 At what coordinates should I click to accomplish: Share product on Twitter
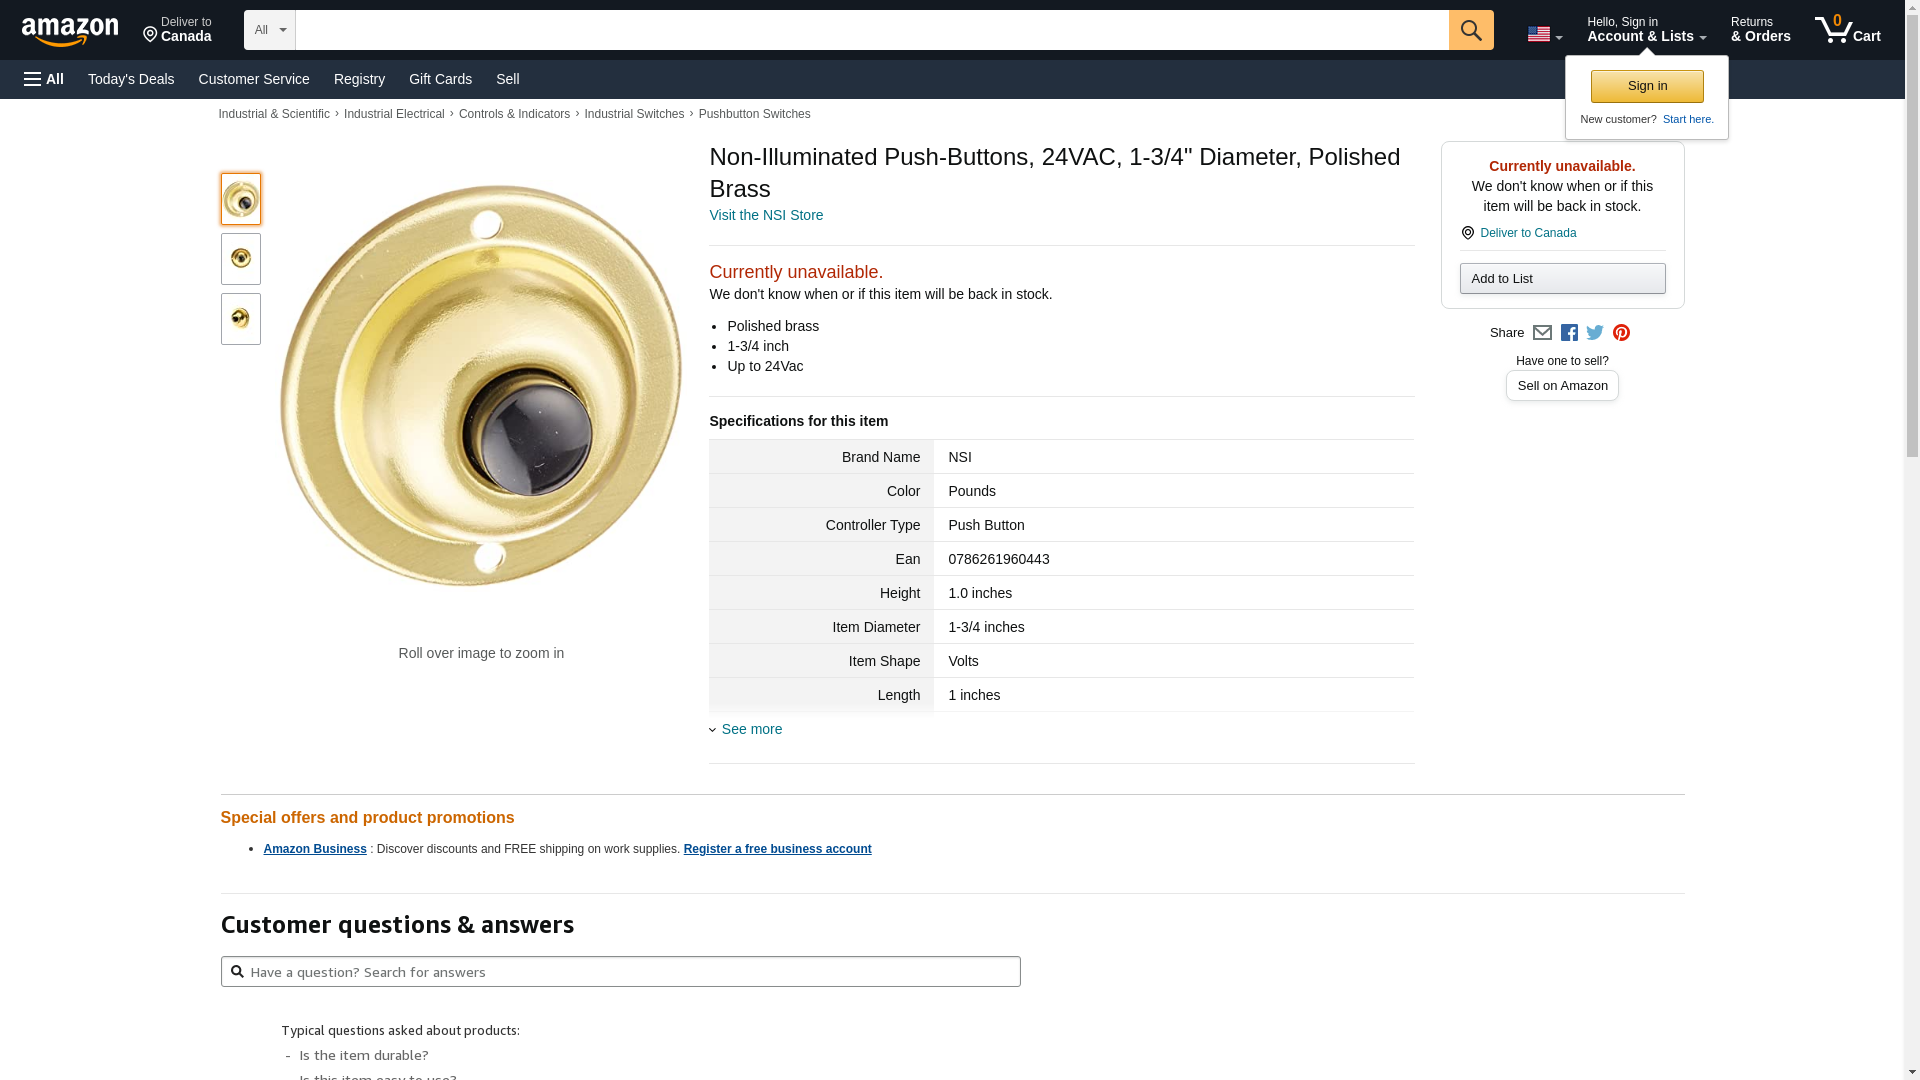click(1595, 333)
